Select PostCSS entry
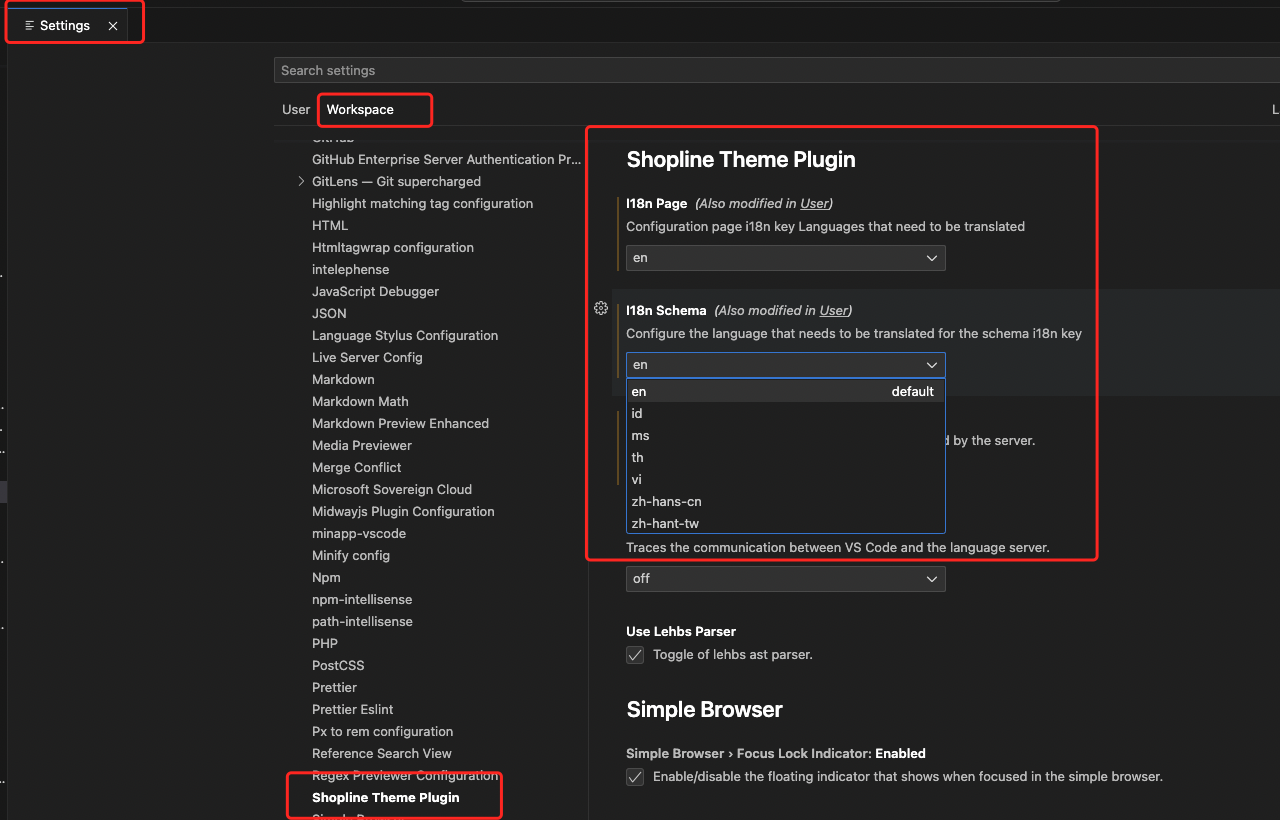Screen dimensions: 1280x820 338,665
